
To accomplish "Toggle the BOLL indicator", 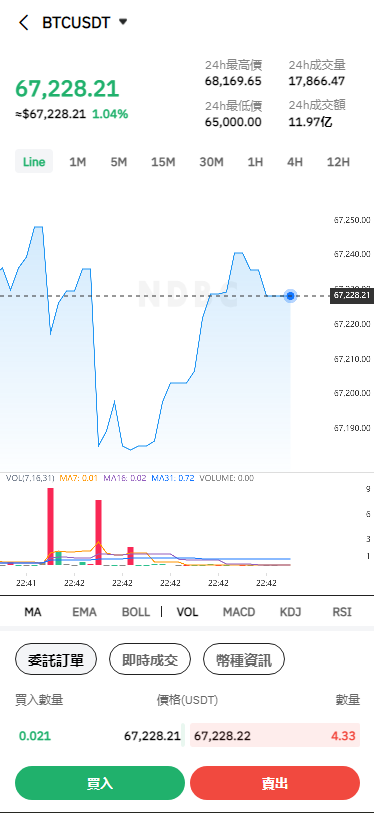I will click(136, 612).
